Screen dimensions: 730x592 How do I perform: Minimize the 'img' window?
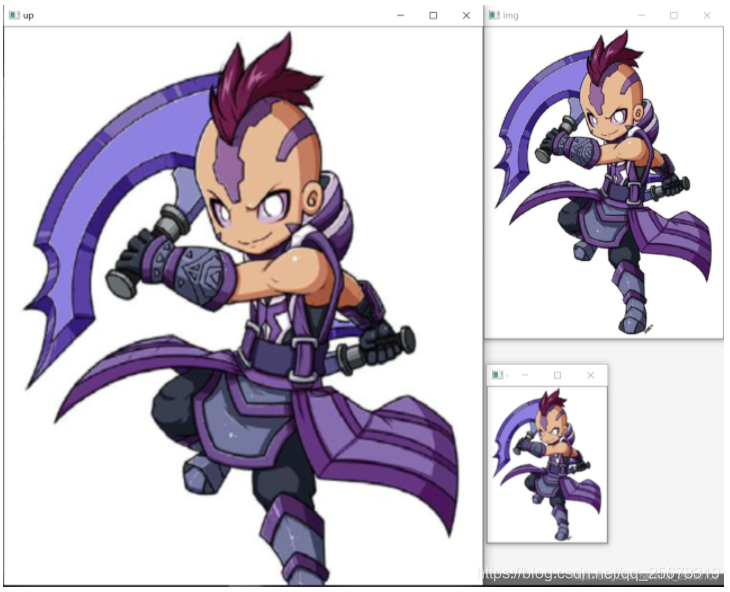(x=641, y=15)
